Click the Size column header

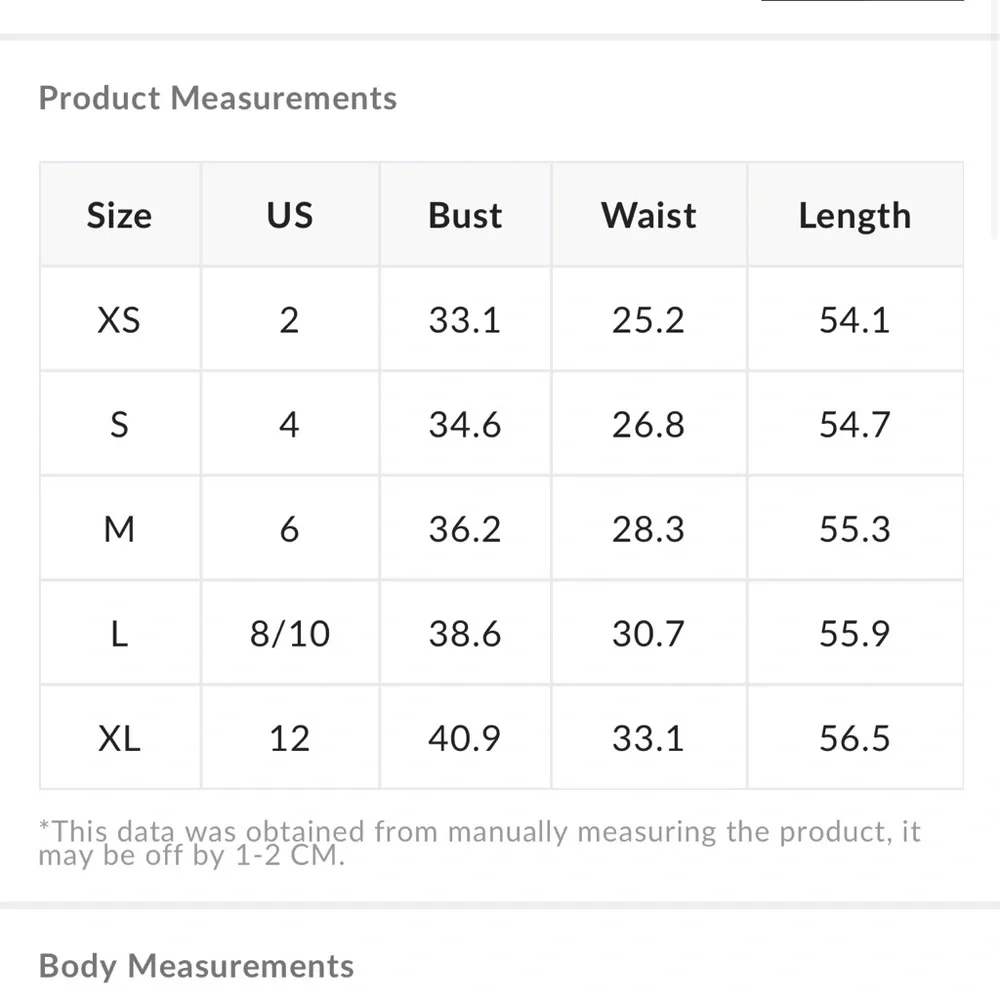pyautogui.click(x=119, y=216)
